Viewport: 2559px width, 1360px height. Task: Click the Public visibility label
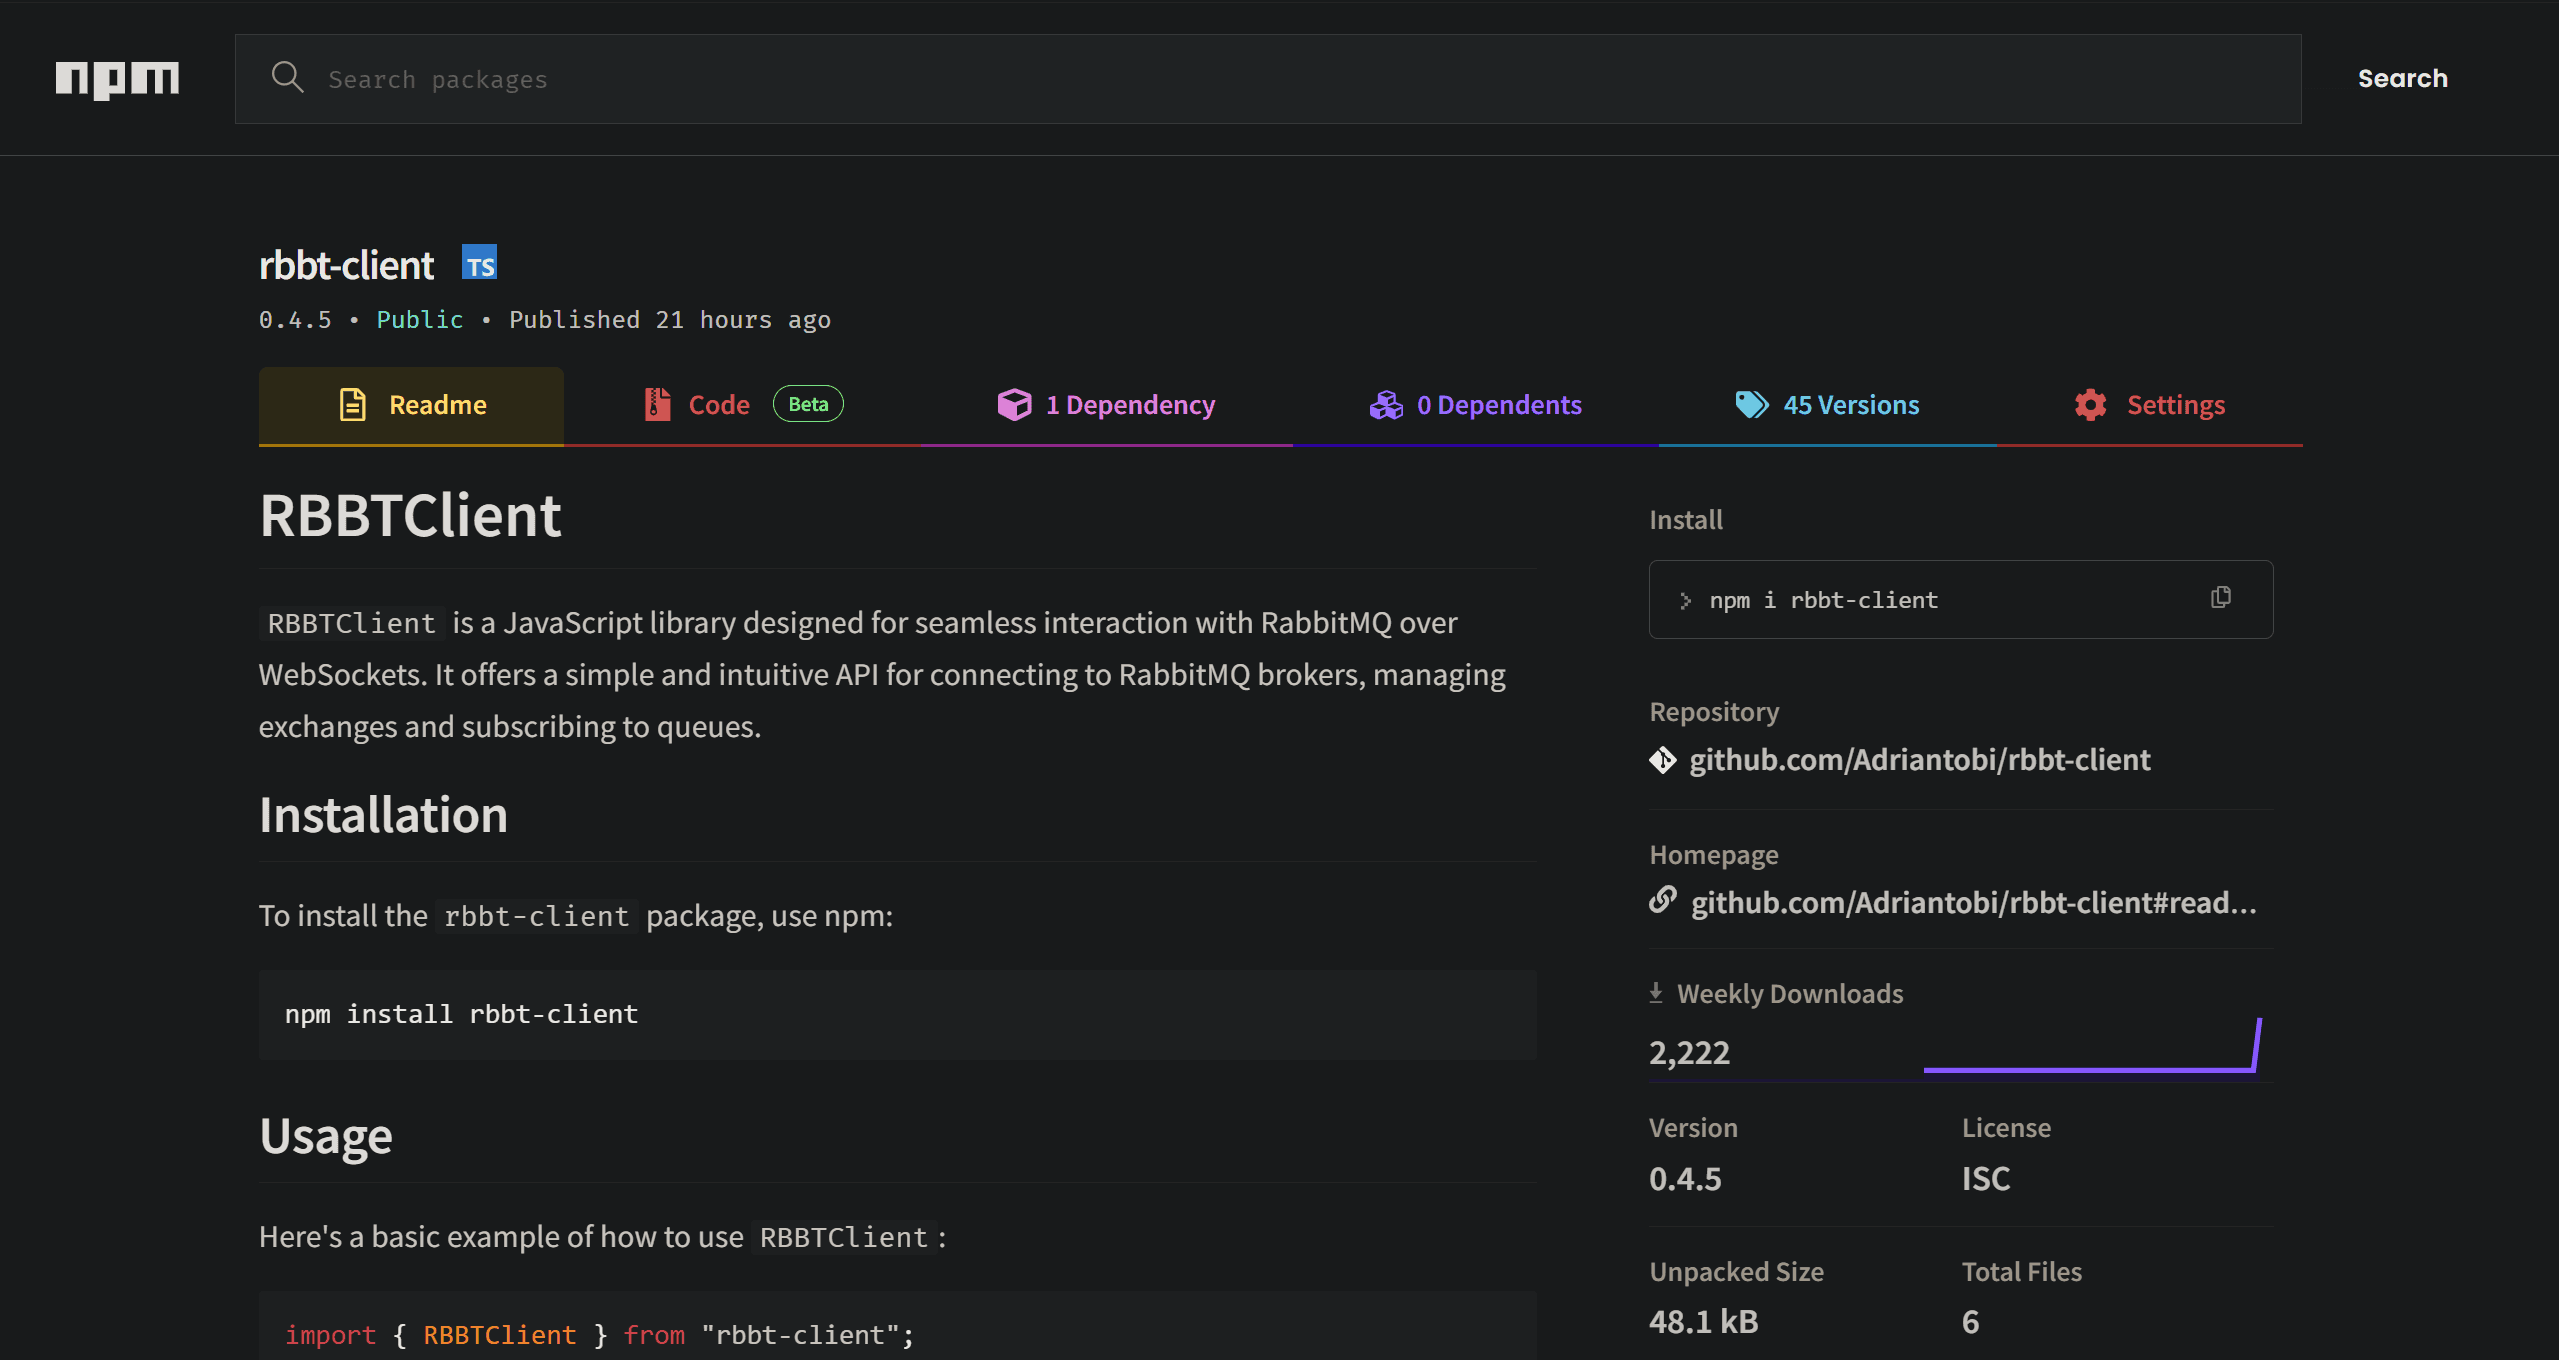coord(419,319)
